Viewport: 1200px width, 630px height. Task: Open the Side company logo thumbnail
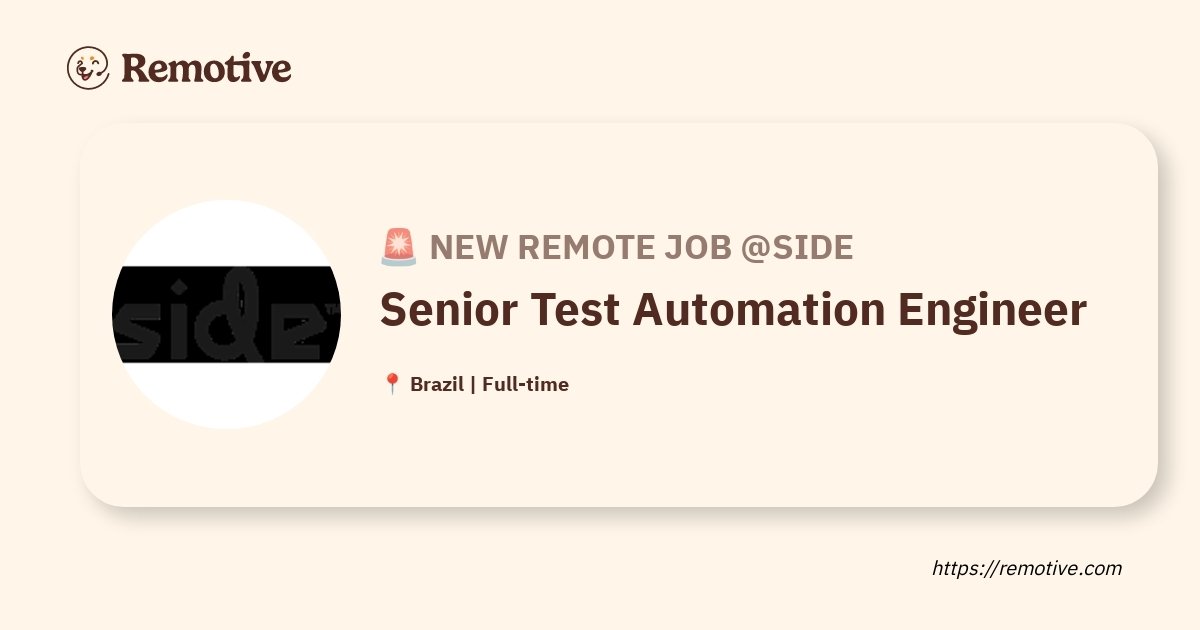[x=226, y=315]
